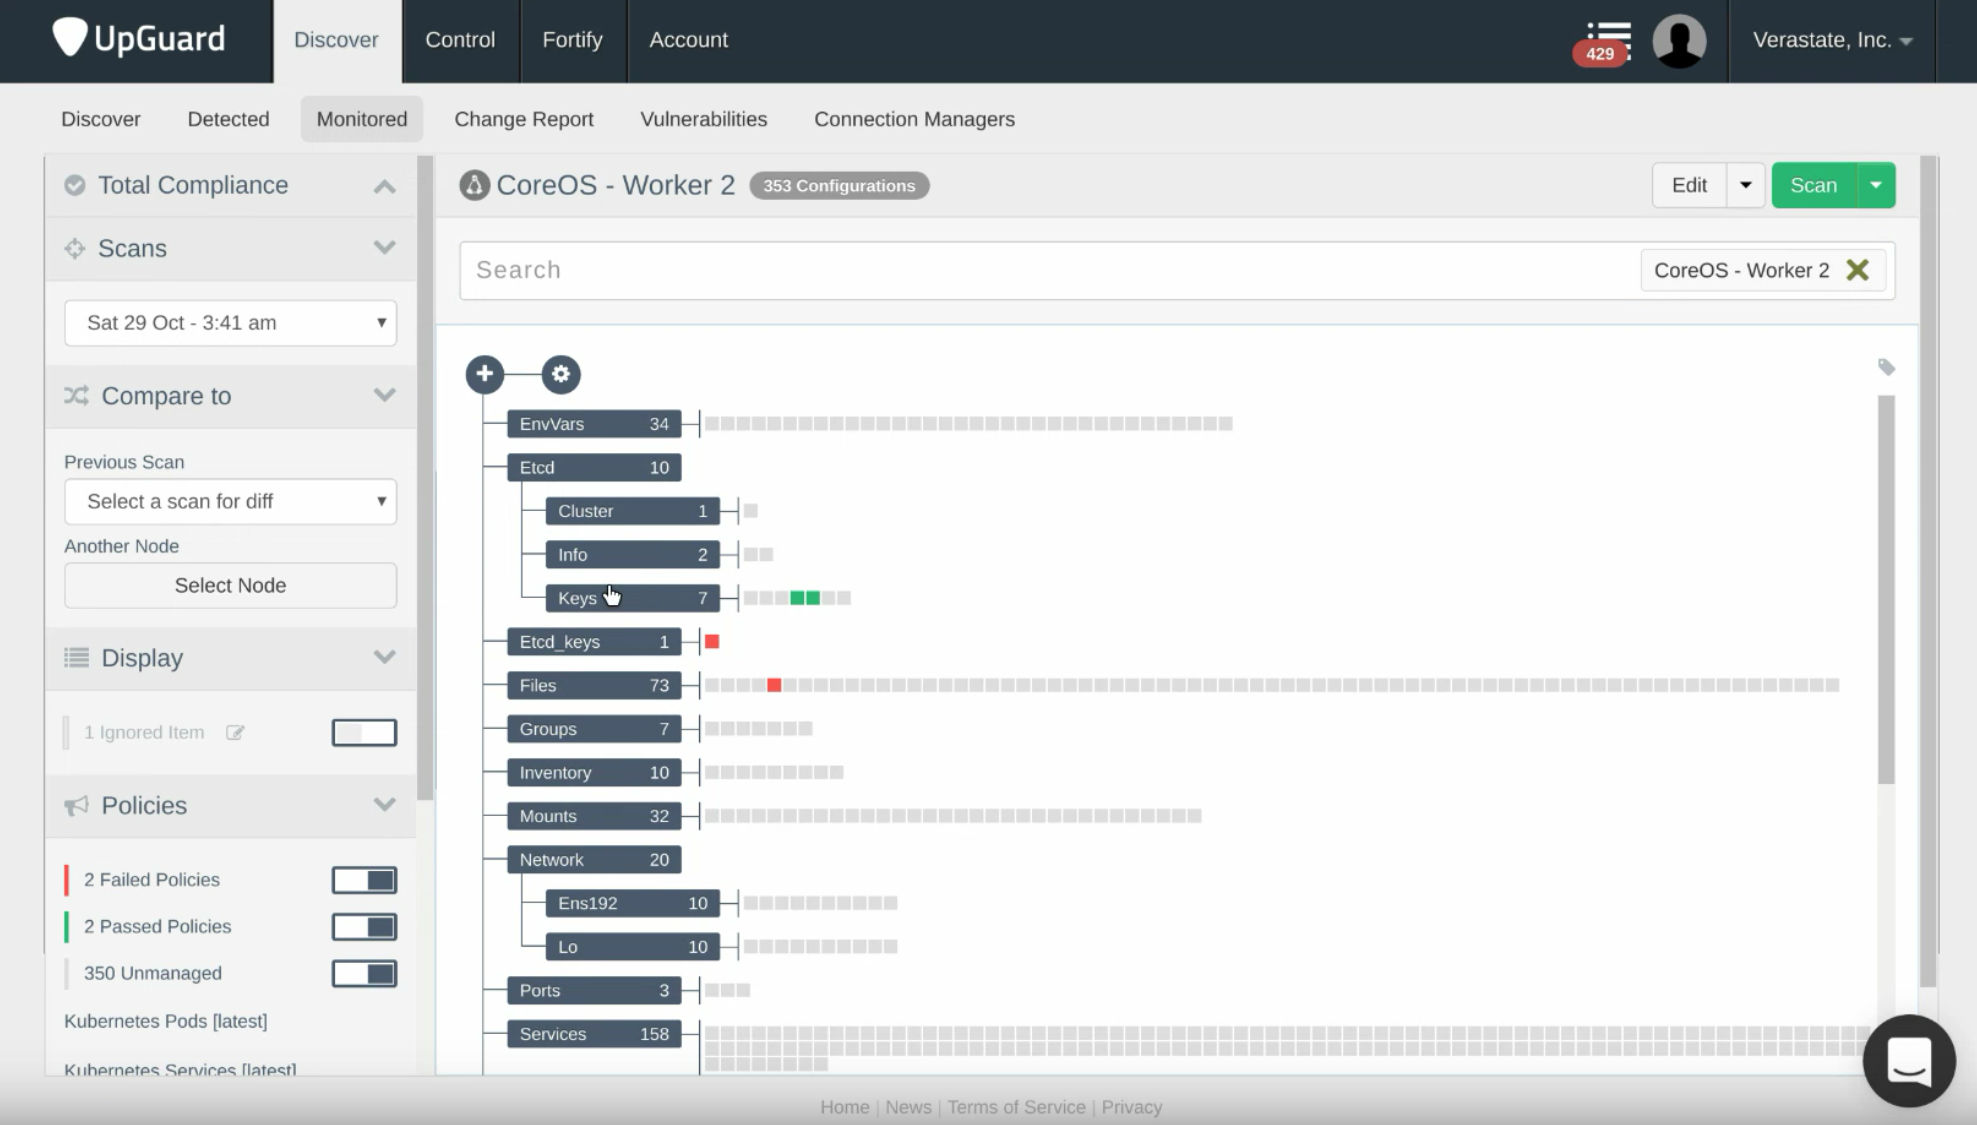Open the Select a scan for diff dropdown
The height and width of the screenshot is (1125, 1977).
click(x=230, y=501)
